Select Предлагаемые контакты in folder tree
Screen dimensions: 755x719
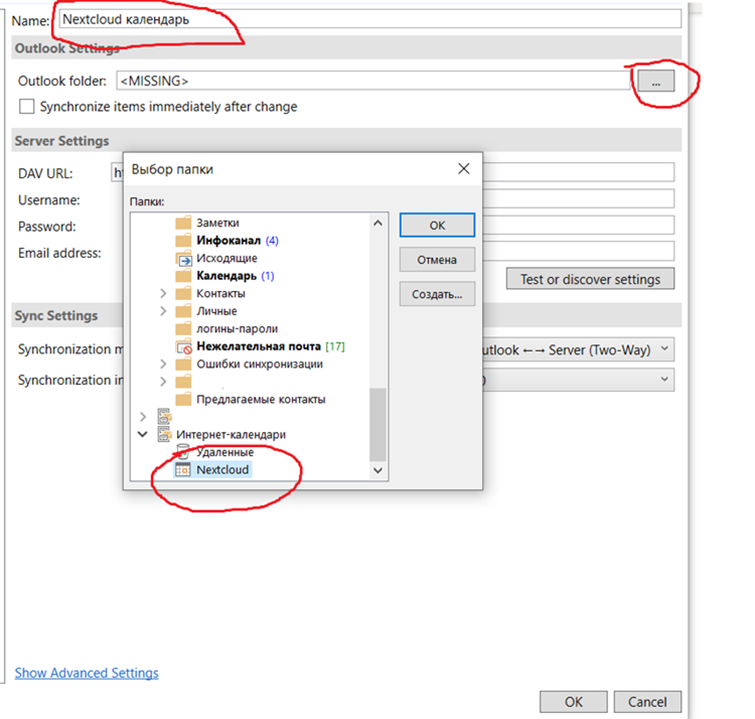[x=260, y=399]
